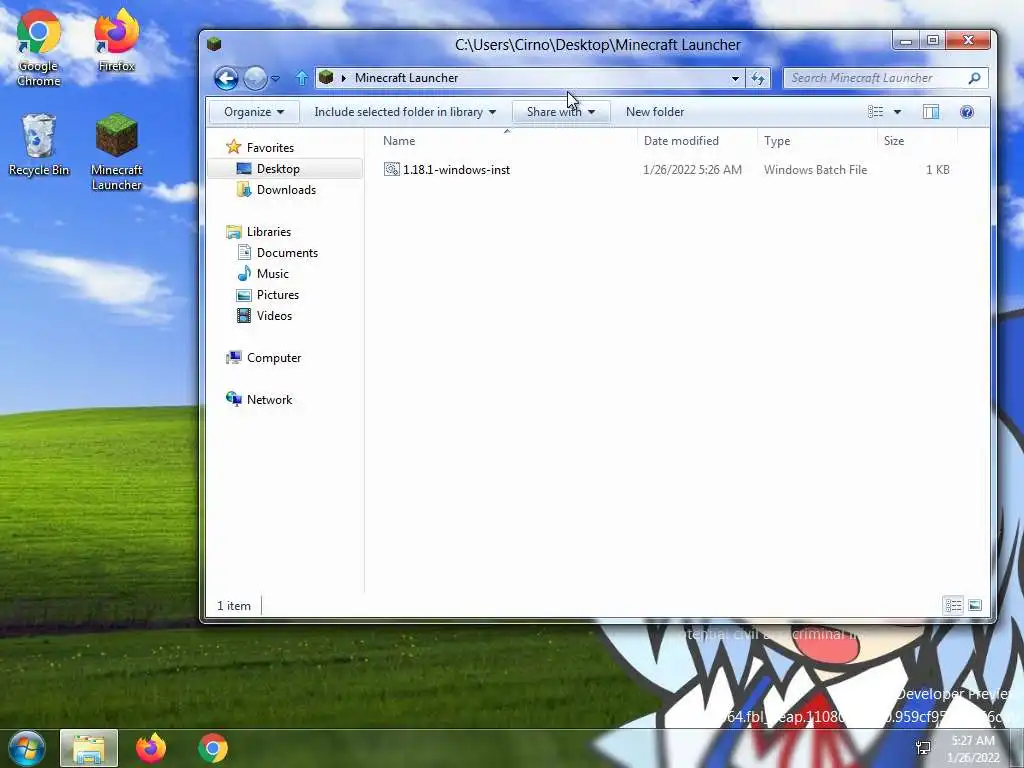This screenshot has width=1024, height=768.
Task: Change your view icon button
Action: [875, 112]
